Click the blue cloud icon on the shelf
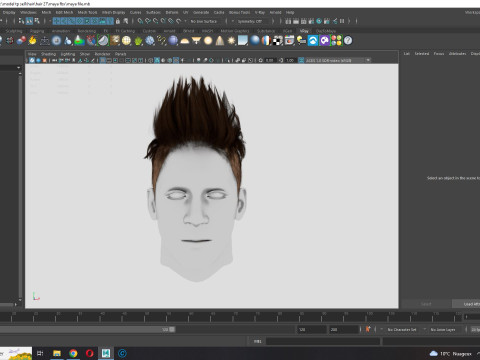Screen dimensions: 480x360 tap(313, 41)
